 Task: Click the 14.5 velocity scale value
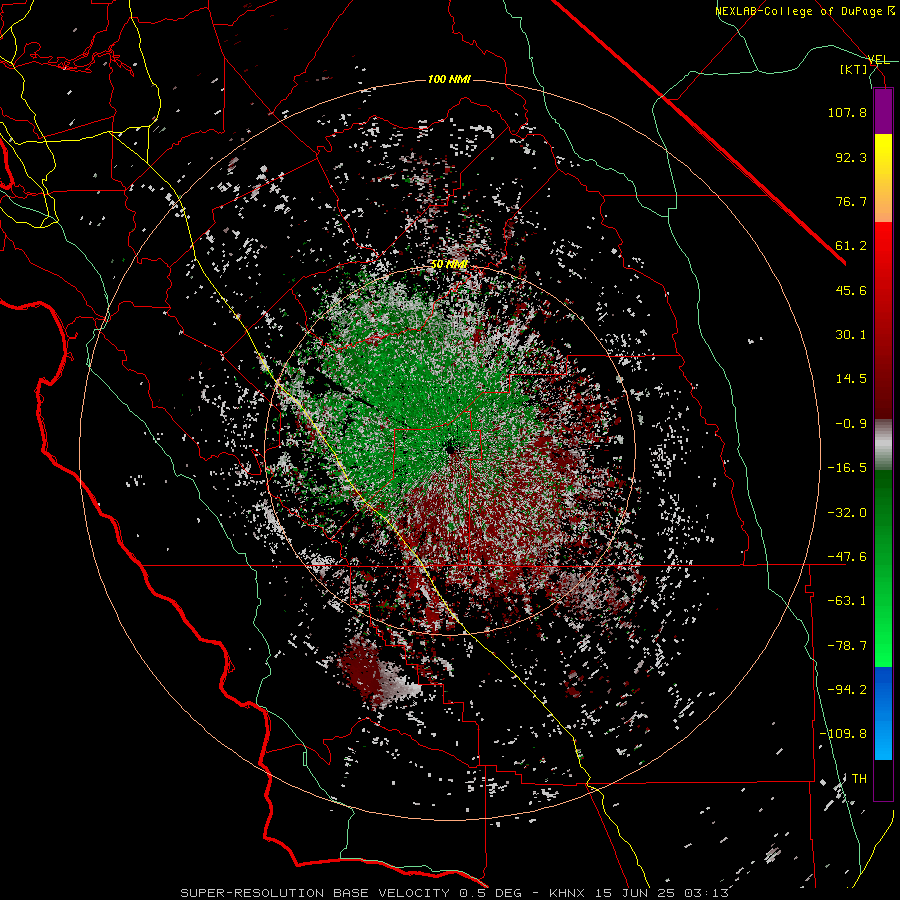851,379
